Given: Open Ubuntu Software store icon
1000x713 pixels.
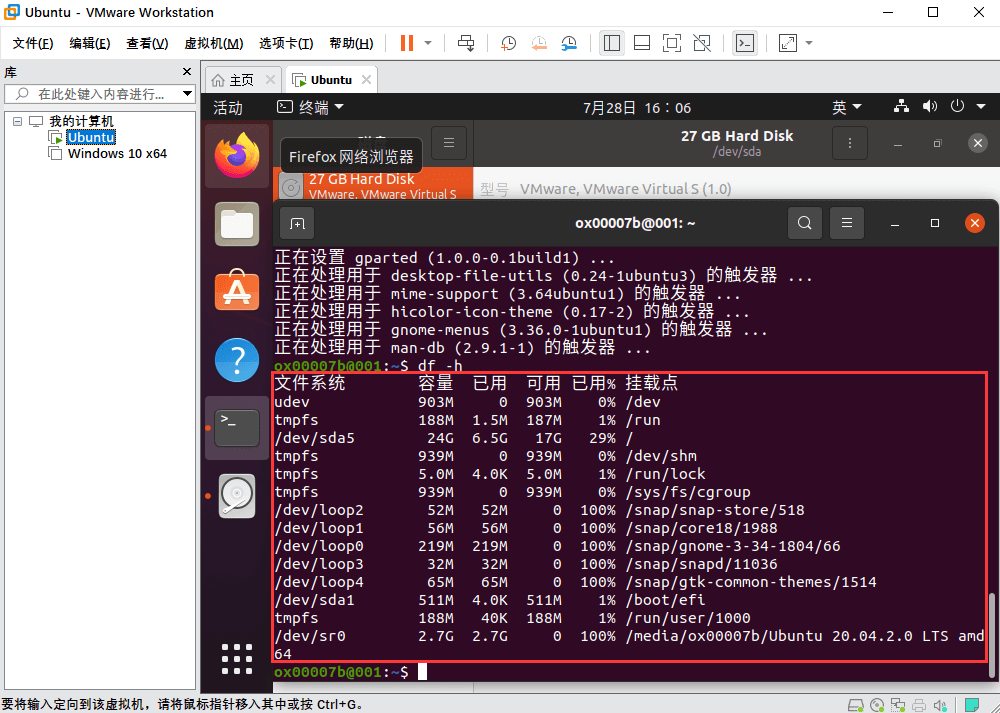Looking at the screenshot, I should pos(237,291).
